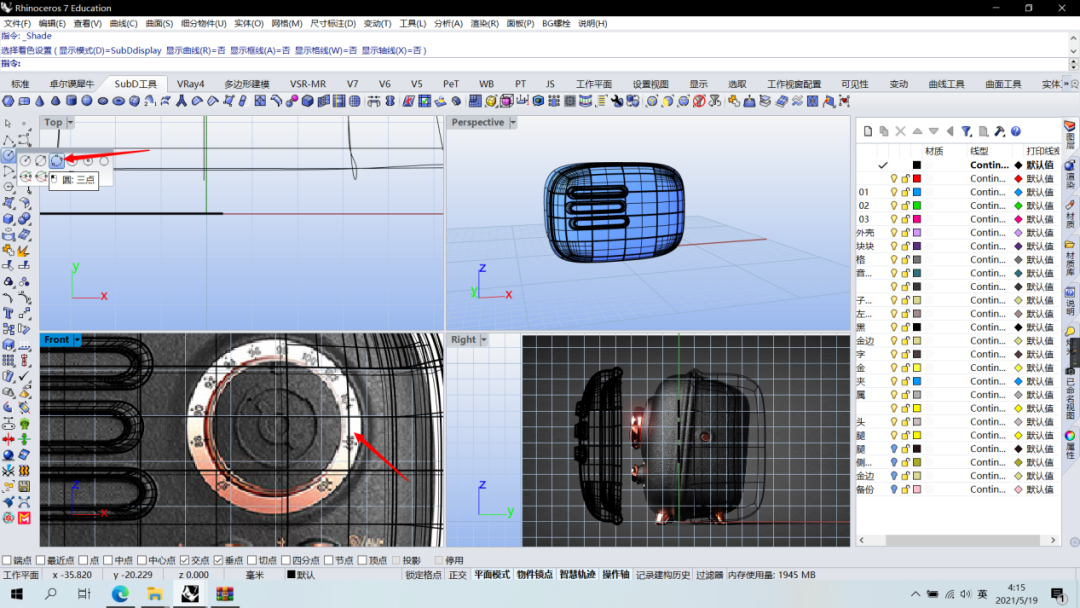Image resolution: width=1080 pixels, height=608 pixels.
Task: Open the Front viewport dropdown arrow
Action: (77, 340)
